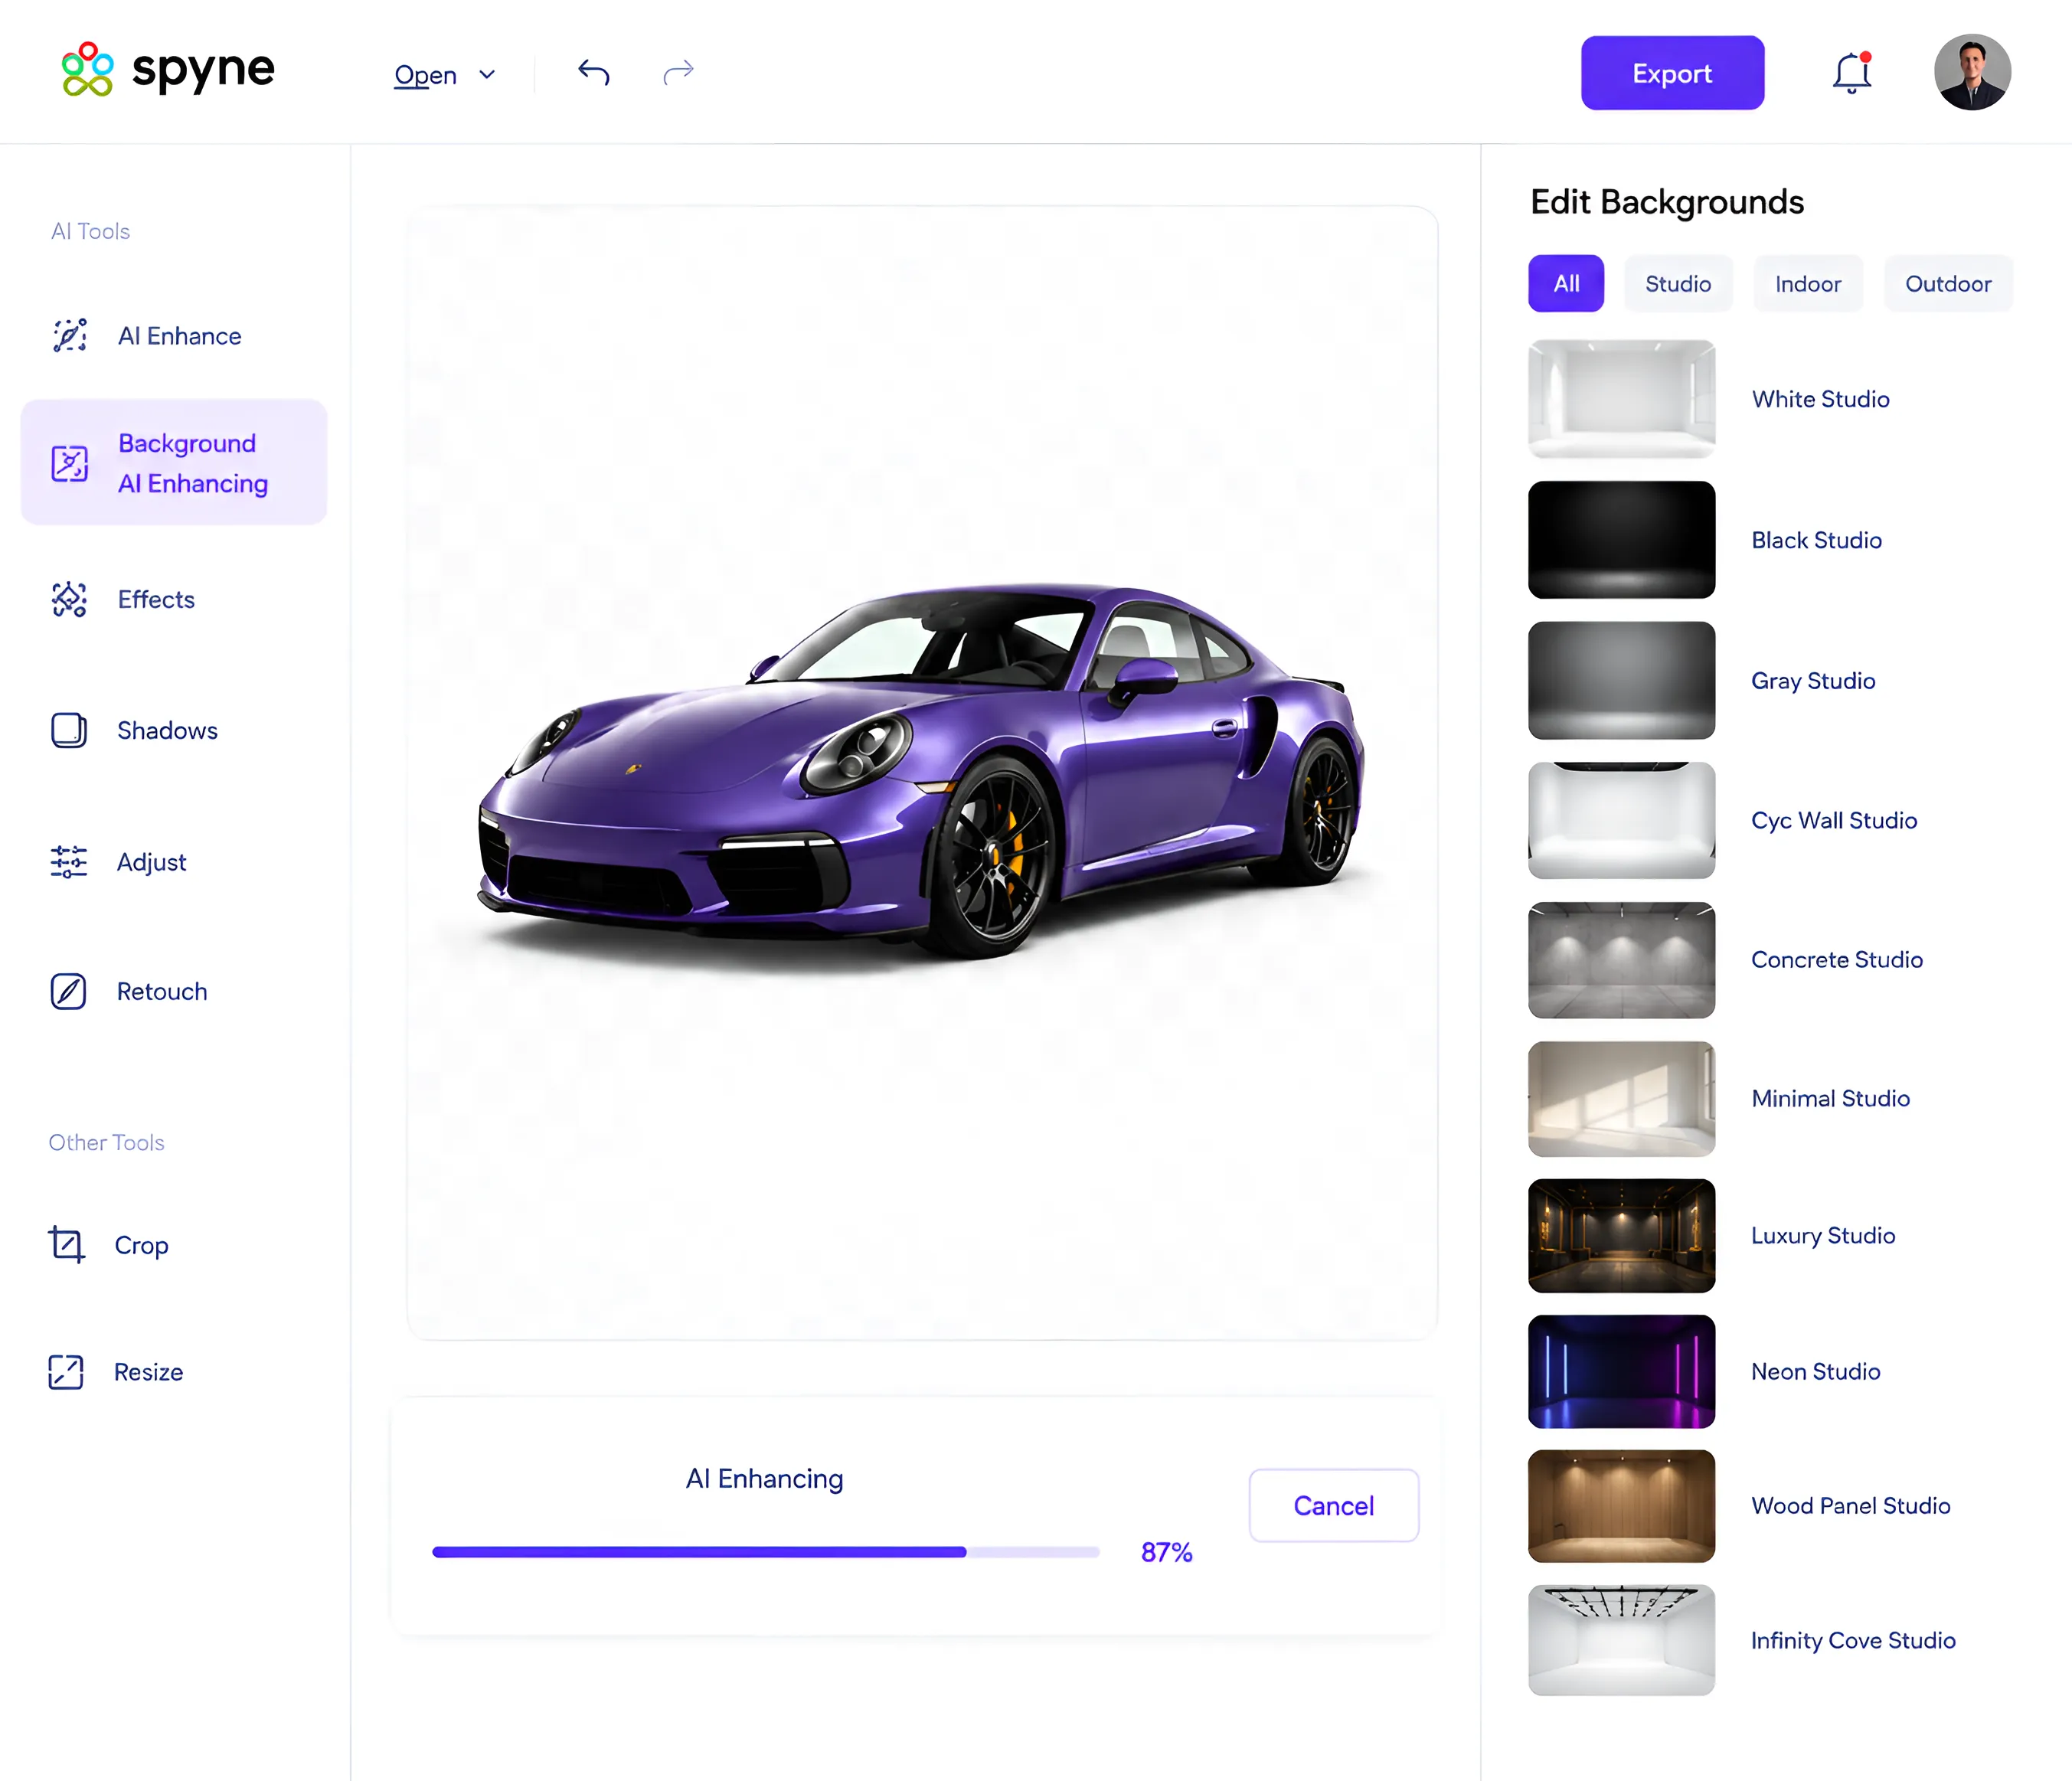Choose Infinity Cove Studio thumbnail

1621,1640
